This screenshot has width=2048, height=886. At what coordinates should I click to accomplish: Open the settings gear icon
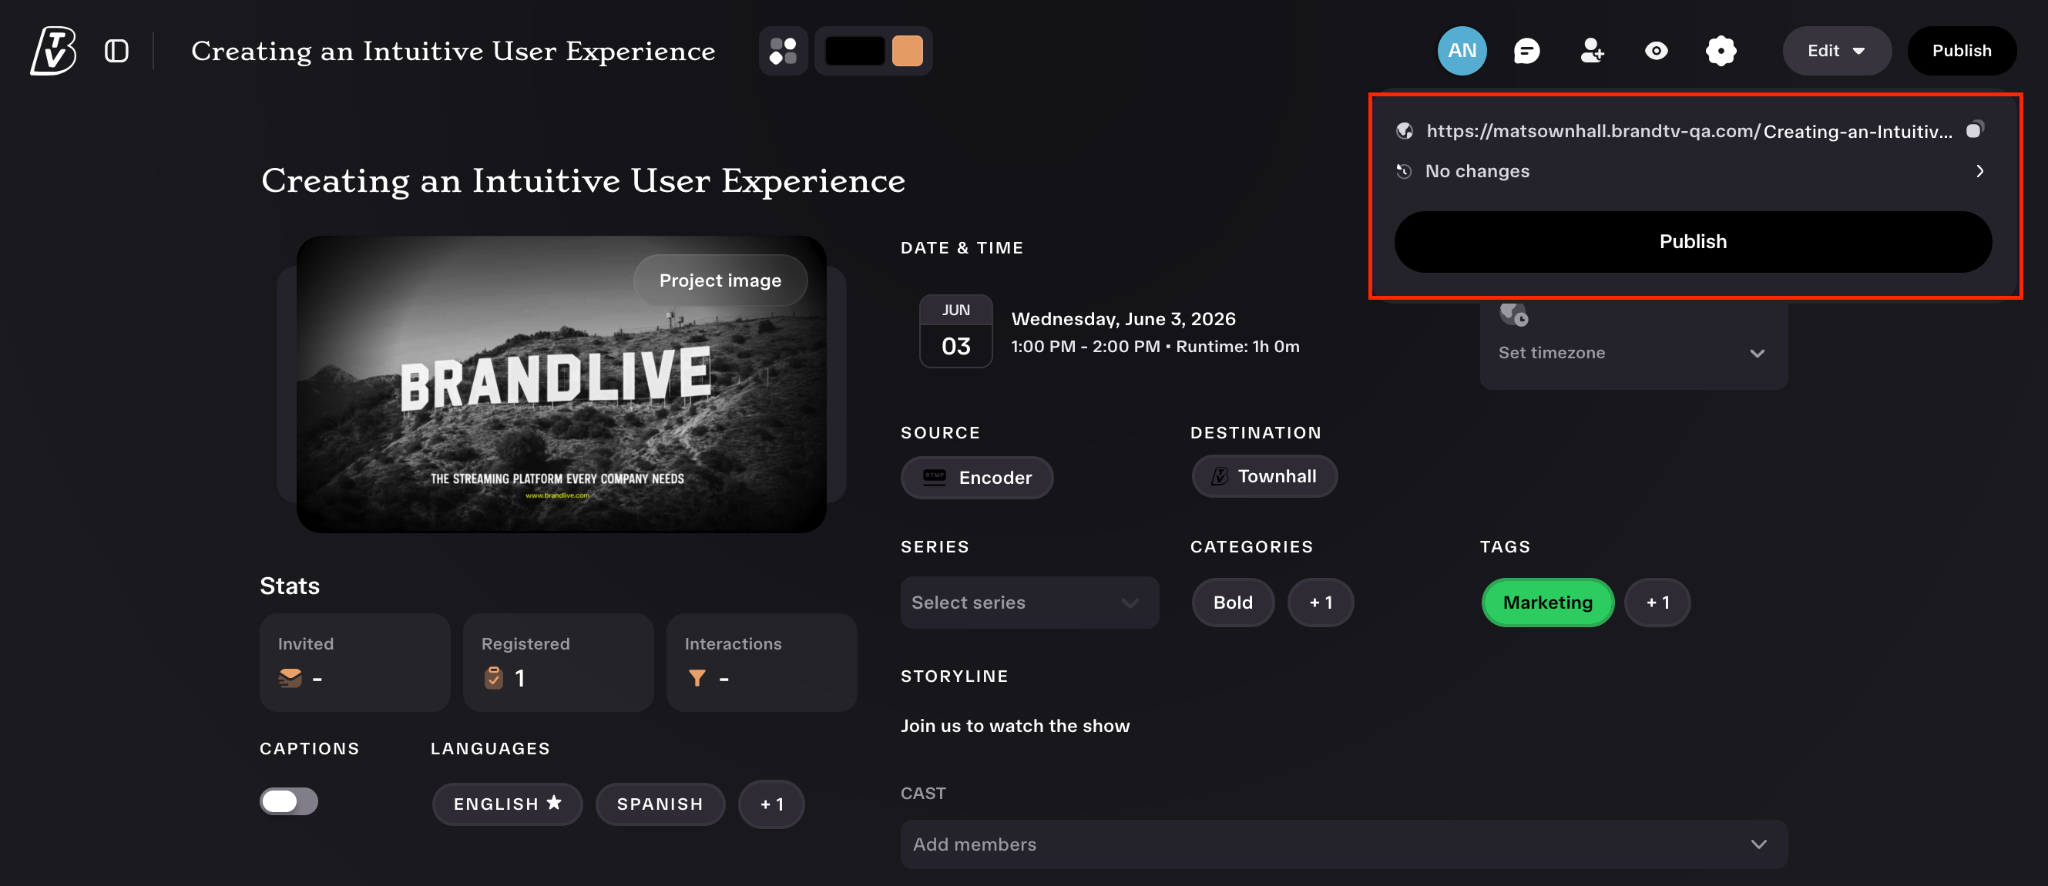[x=1721, y=51]
